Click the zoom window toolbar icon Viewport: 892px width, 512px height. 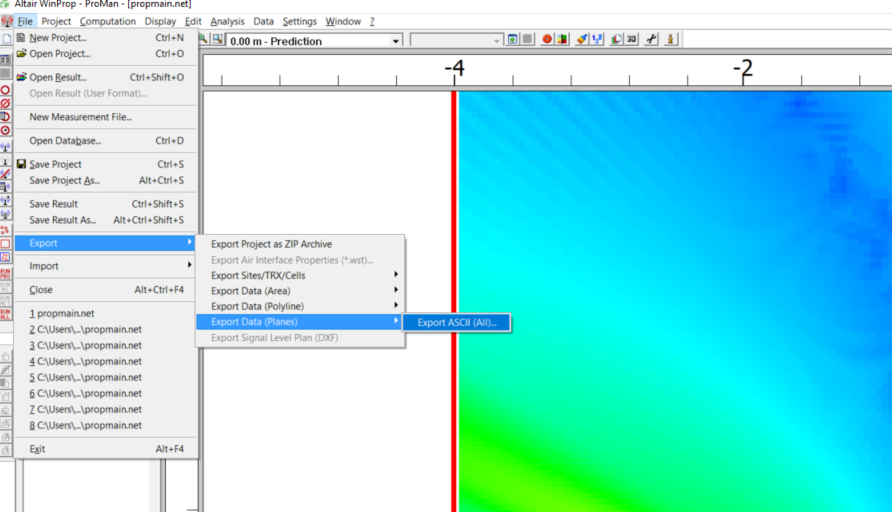217,39
